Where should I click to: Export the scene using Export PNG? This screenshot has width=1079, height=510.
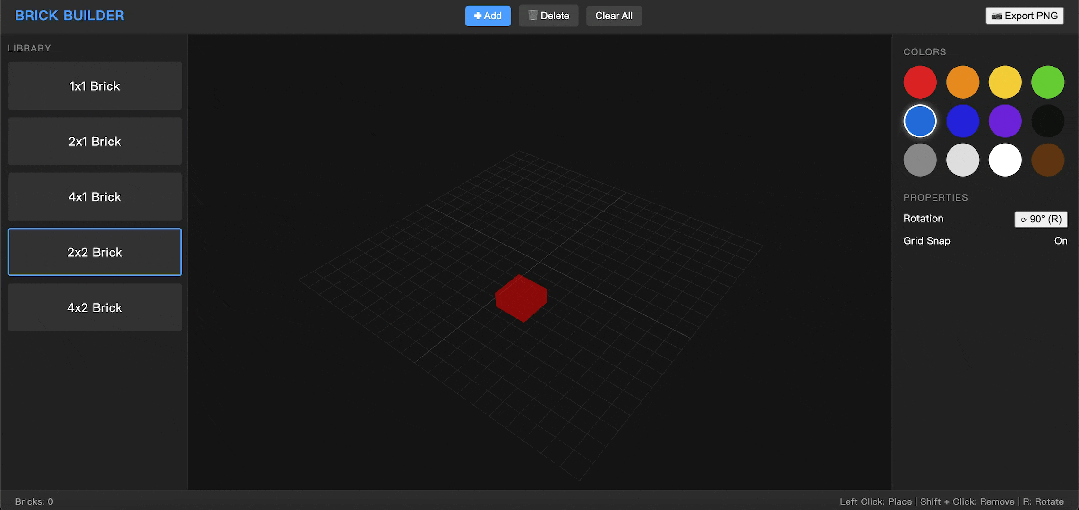1024,16
